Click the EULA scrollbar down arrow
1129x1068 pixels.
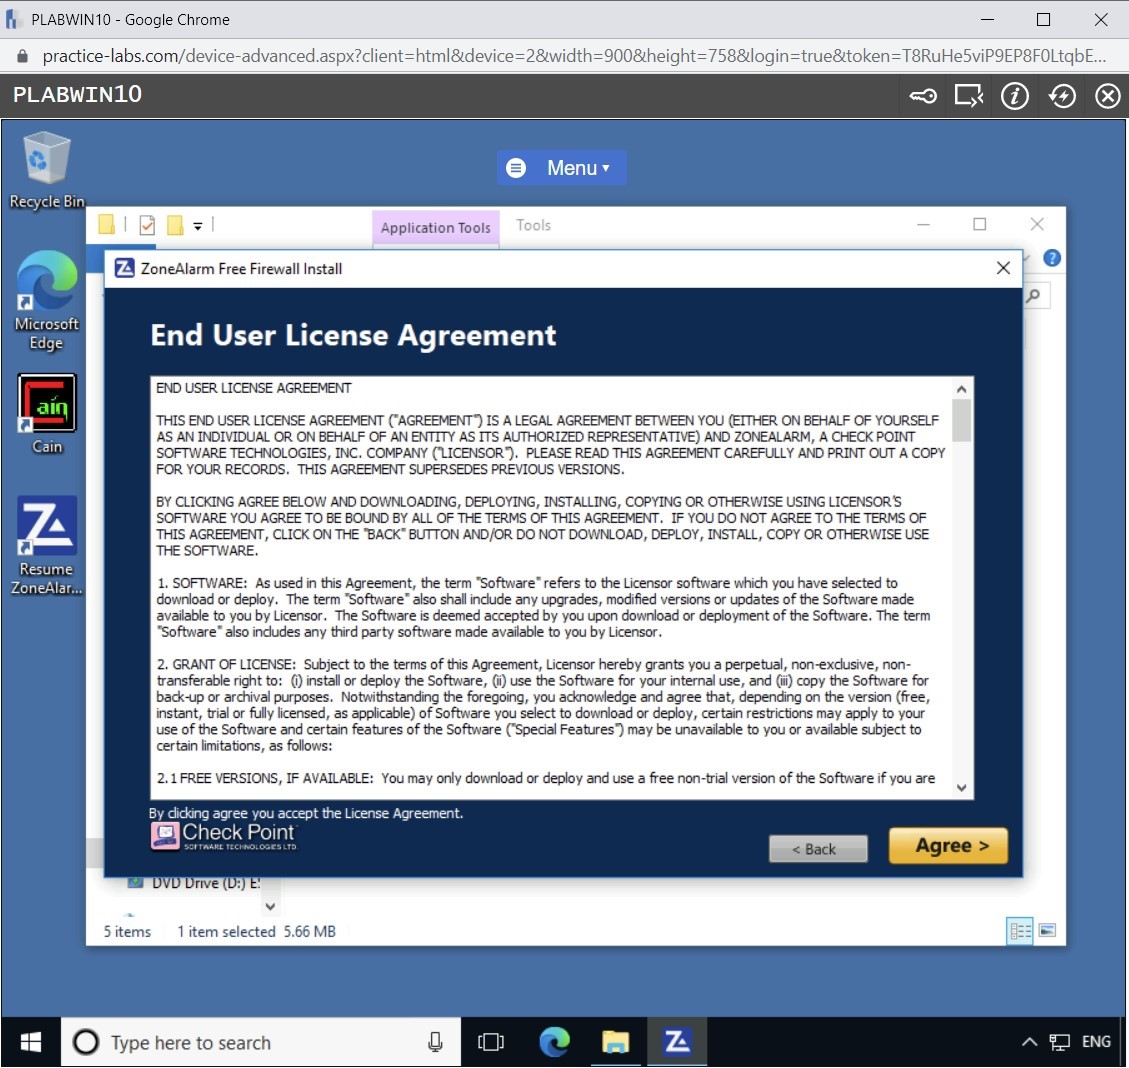[x=961, y=788]
